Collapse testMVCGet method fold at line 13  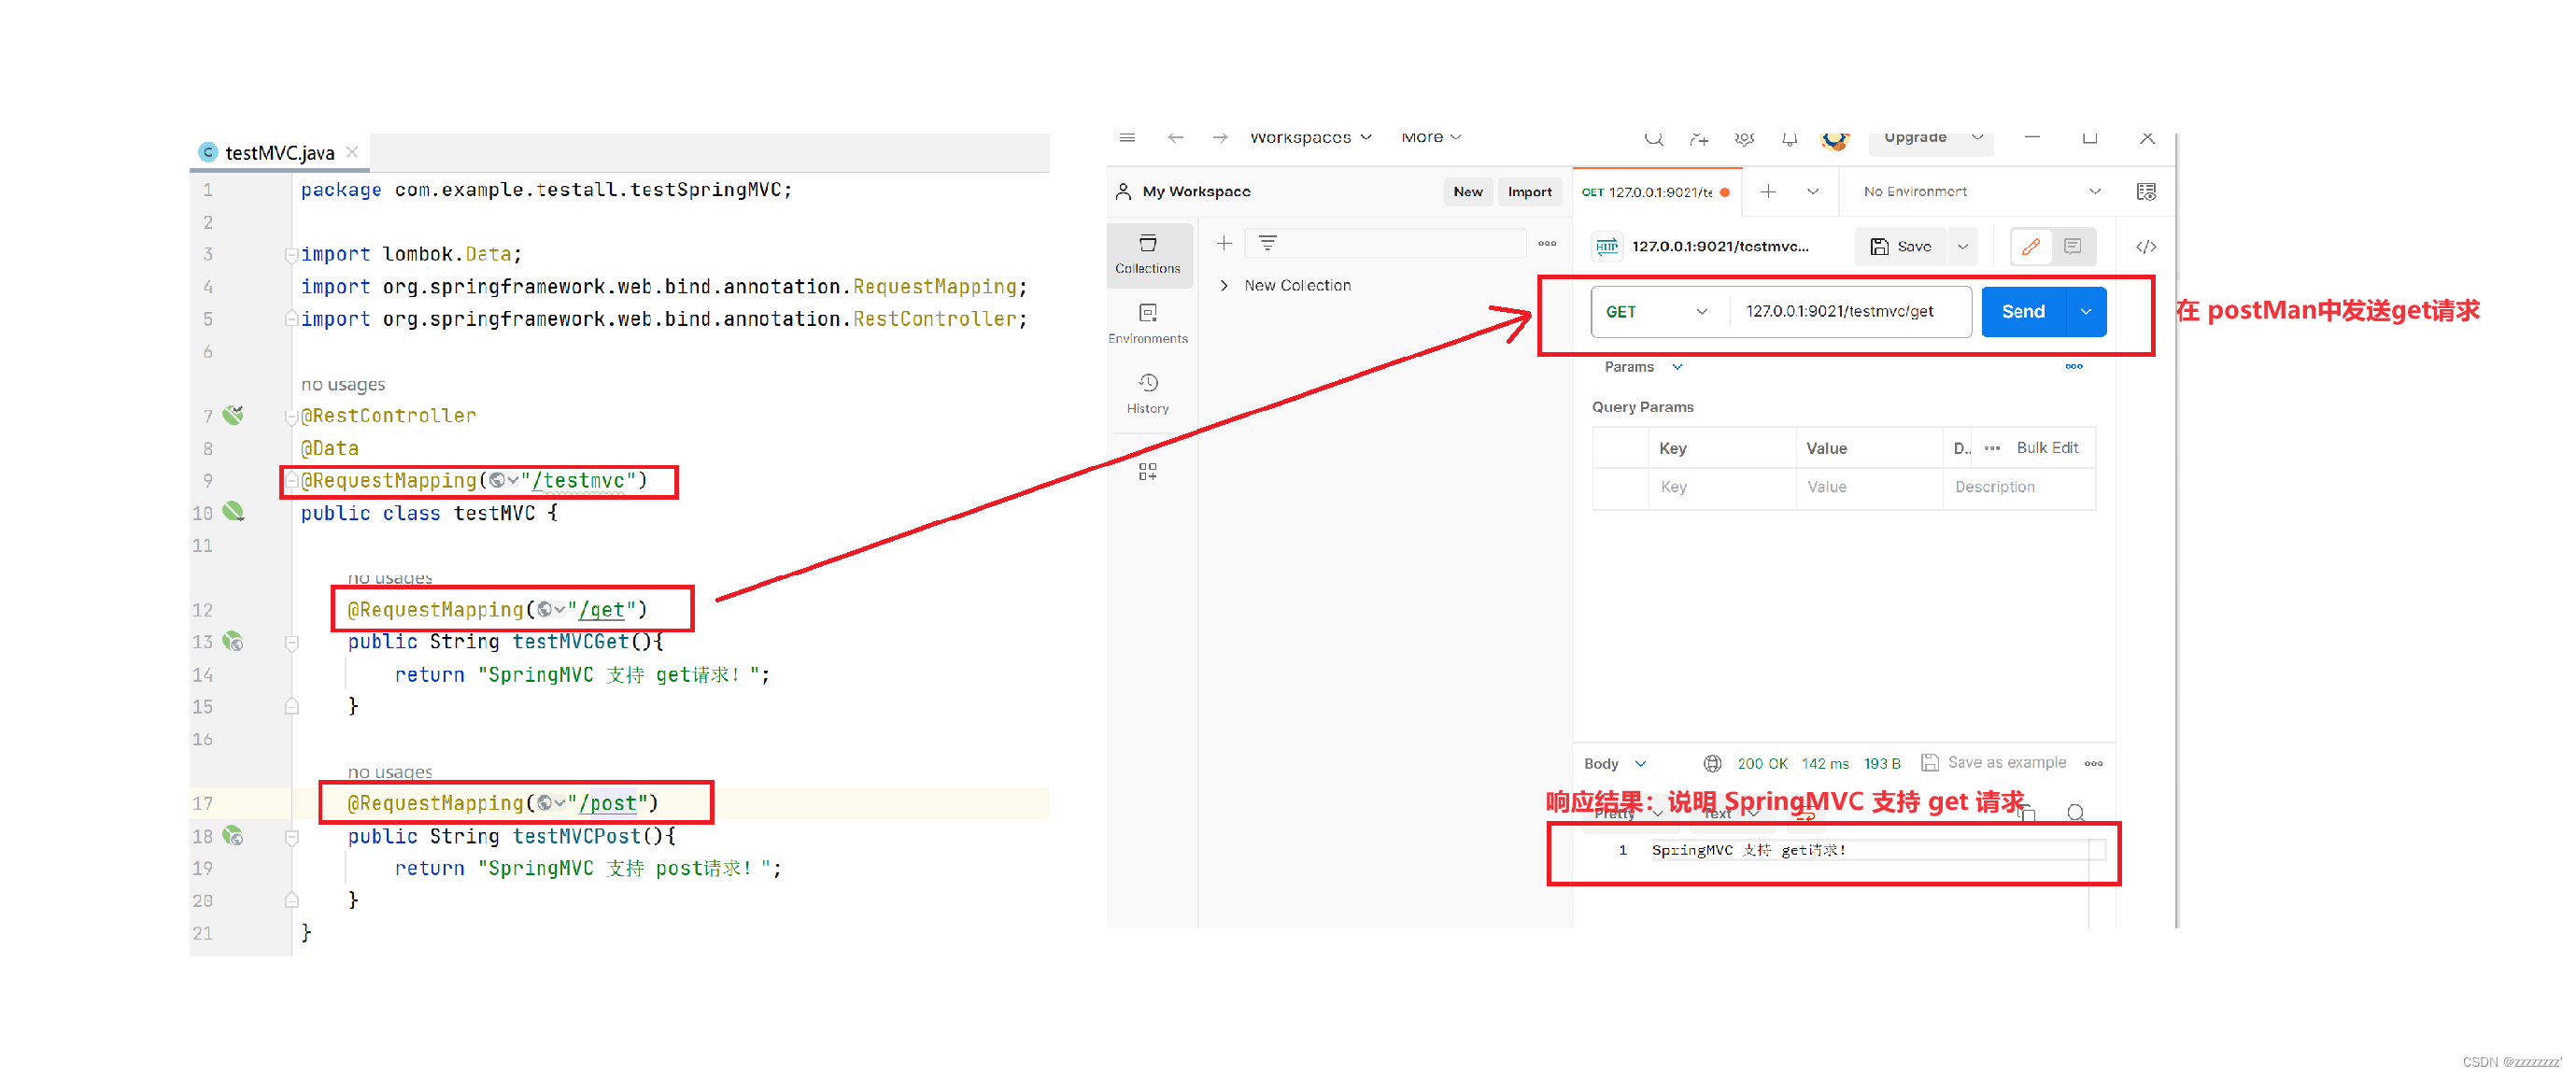[291, 642]
